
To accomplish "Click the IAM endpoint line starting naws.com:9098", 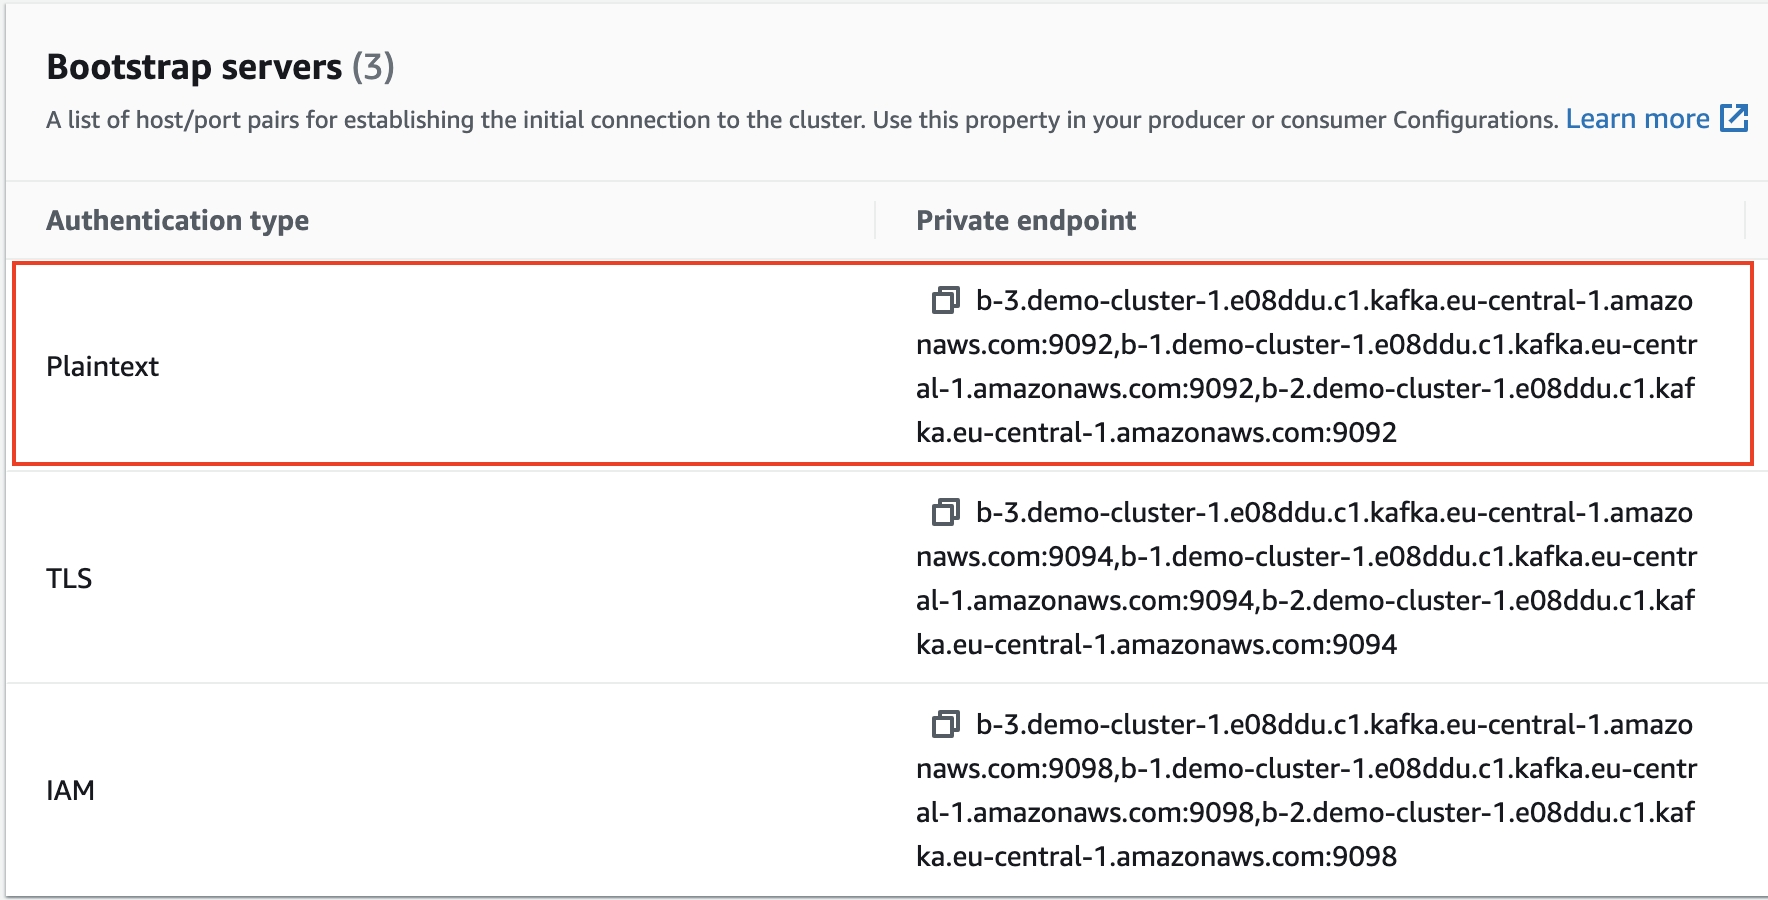I will pyautogui.click(x=1306, y=768).
